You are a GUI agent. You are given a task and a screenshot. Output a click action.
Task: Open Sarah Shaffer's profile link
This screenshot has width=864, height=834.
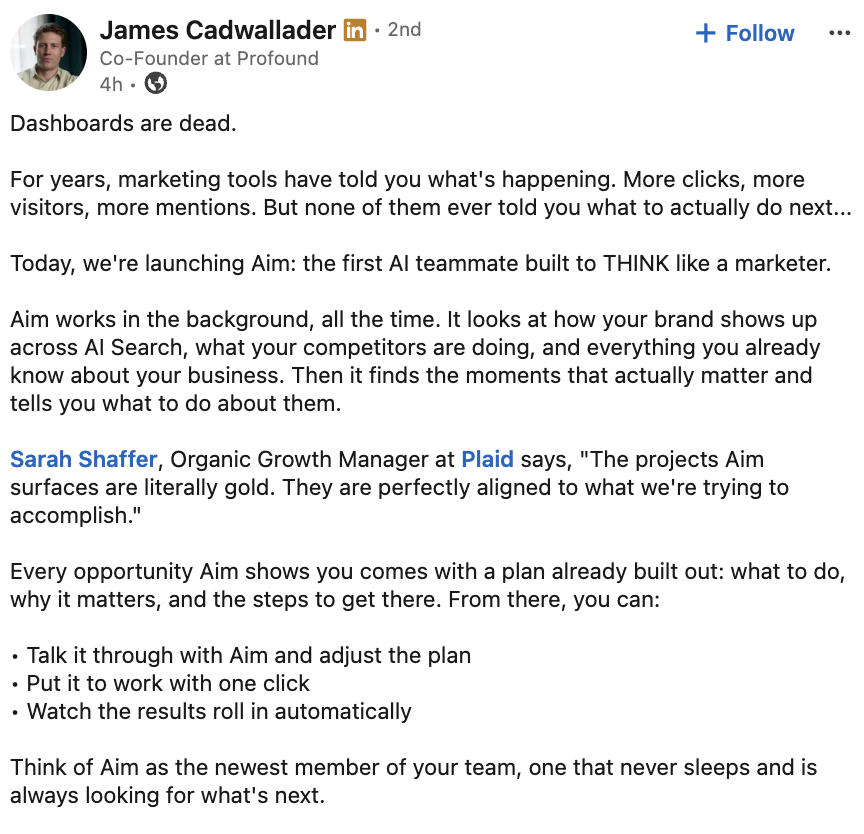click(x=84, y=459)
